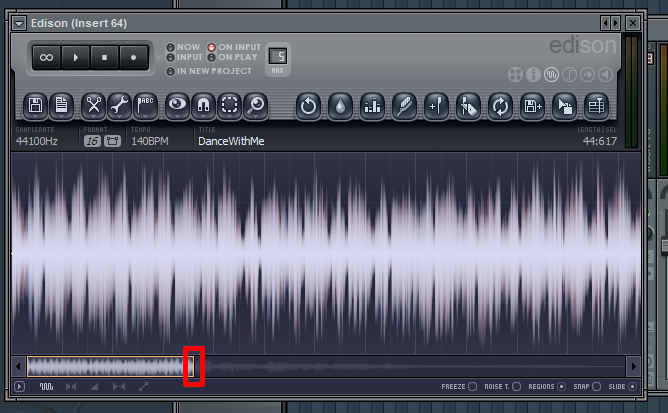
Task: Click the Add marker tool
Action: tap(437, 106)
